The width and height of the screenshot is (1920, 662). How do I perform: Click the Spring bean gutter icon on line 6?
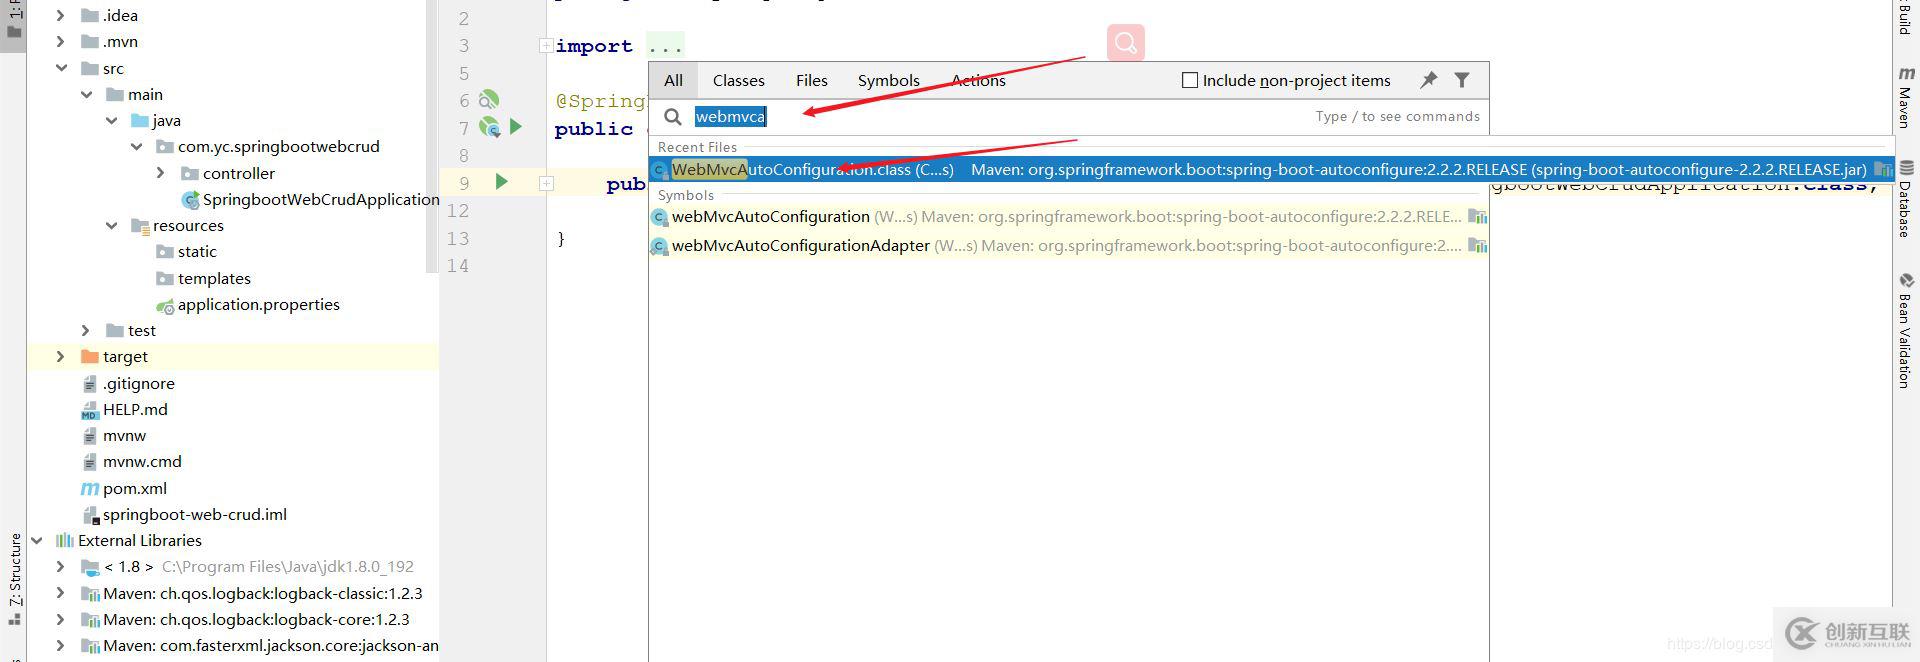488,100
